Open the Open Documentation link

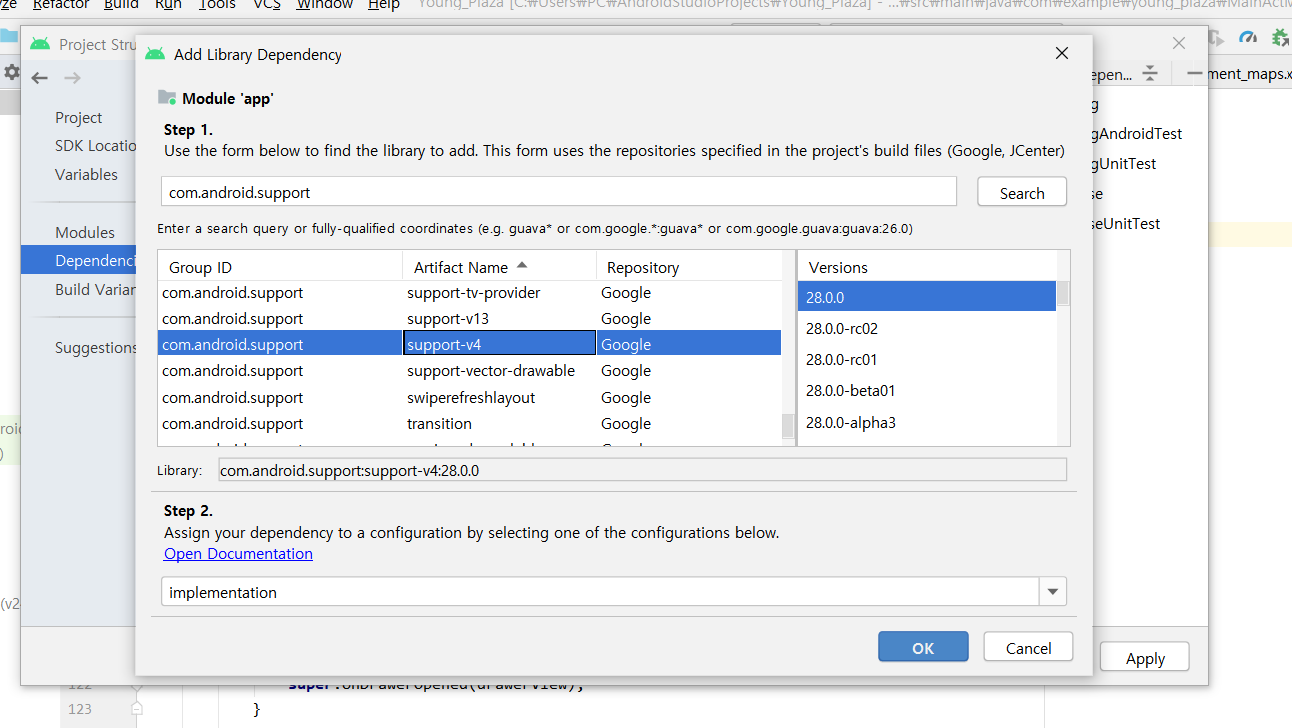point(238,553)
